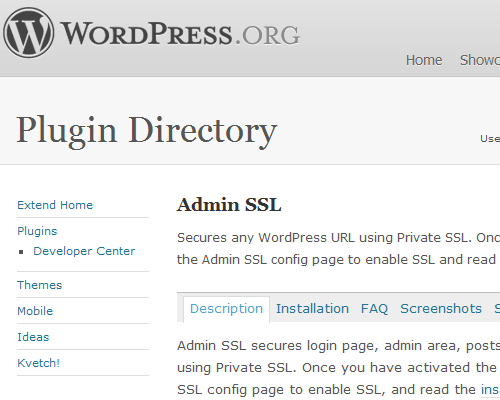The width and height of the screenshot is (500, 400).
Task: Go to Extend Home in sidebar
Action: pos(55,205)
